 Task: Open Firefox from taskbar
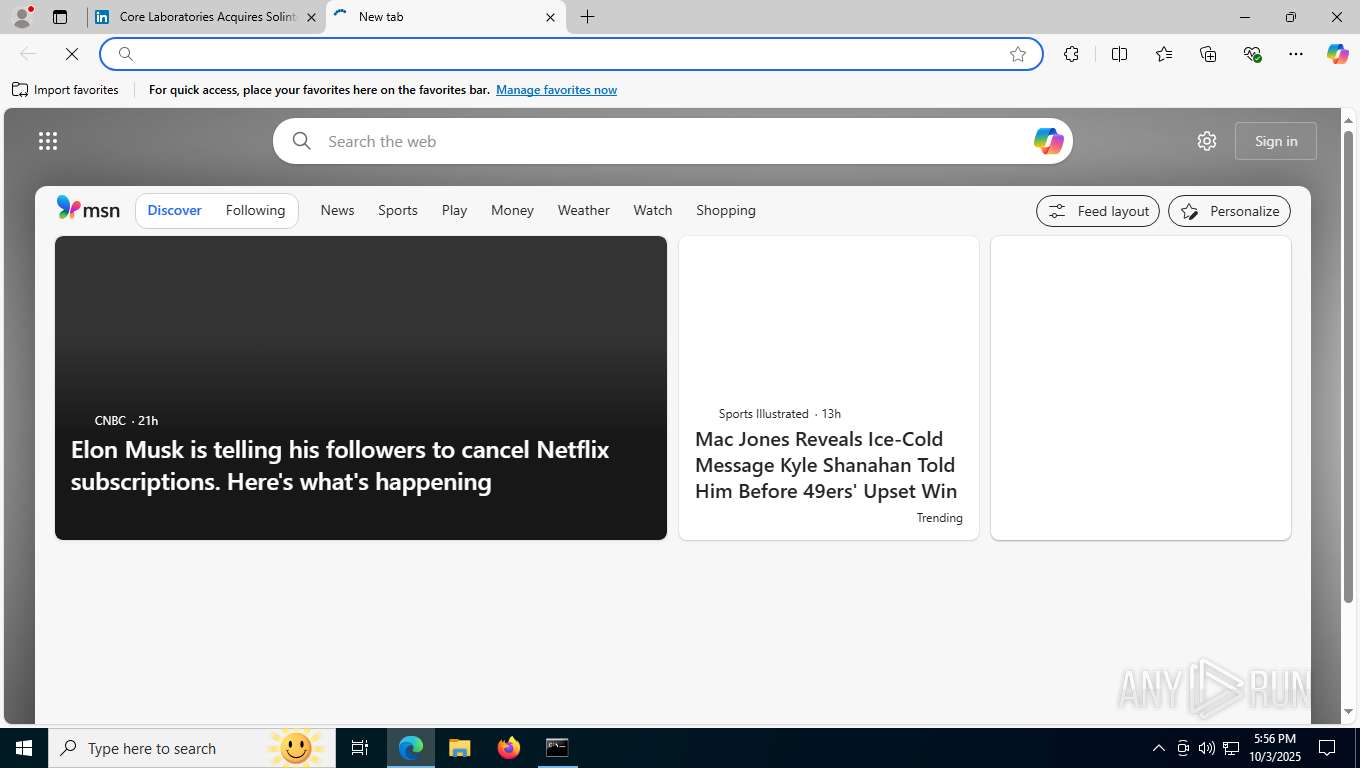pos(508,748)
